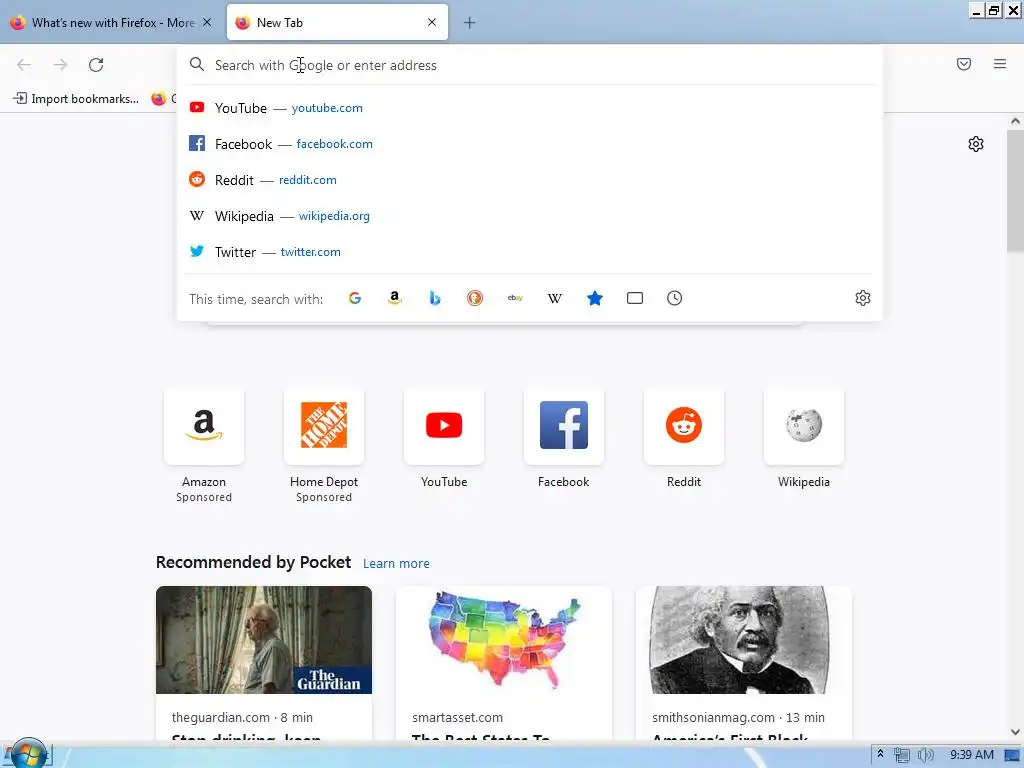
Task: Search history with the clock icon
Action: click(x=675, y=298)
